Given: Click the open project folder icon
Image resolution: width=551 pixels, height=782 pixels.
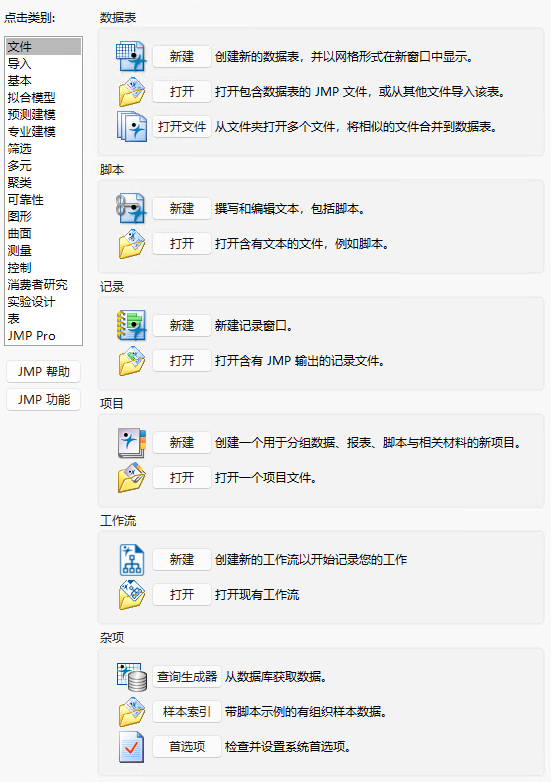Looking at the screenshot, I should click(132, 478).
